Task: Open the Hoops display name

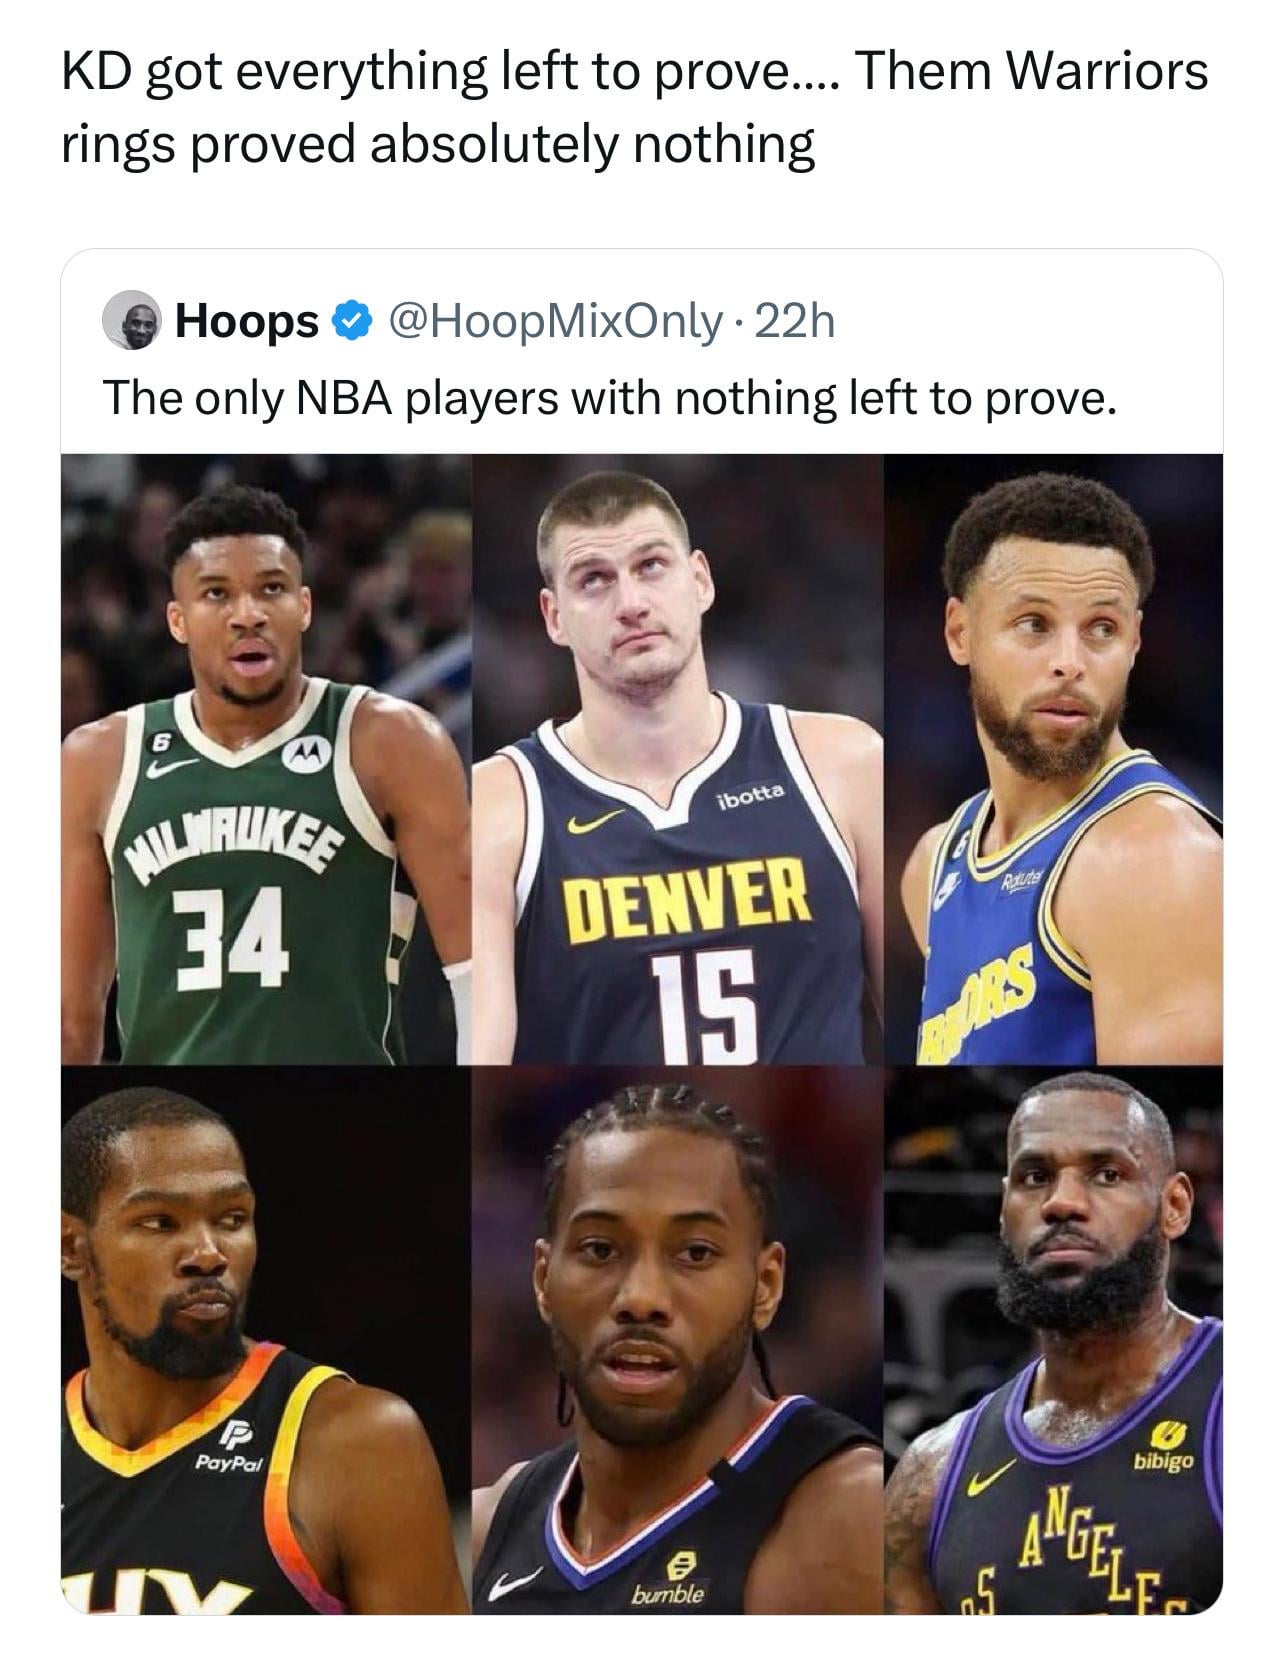Action: pos(246,322)
